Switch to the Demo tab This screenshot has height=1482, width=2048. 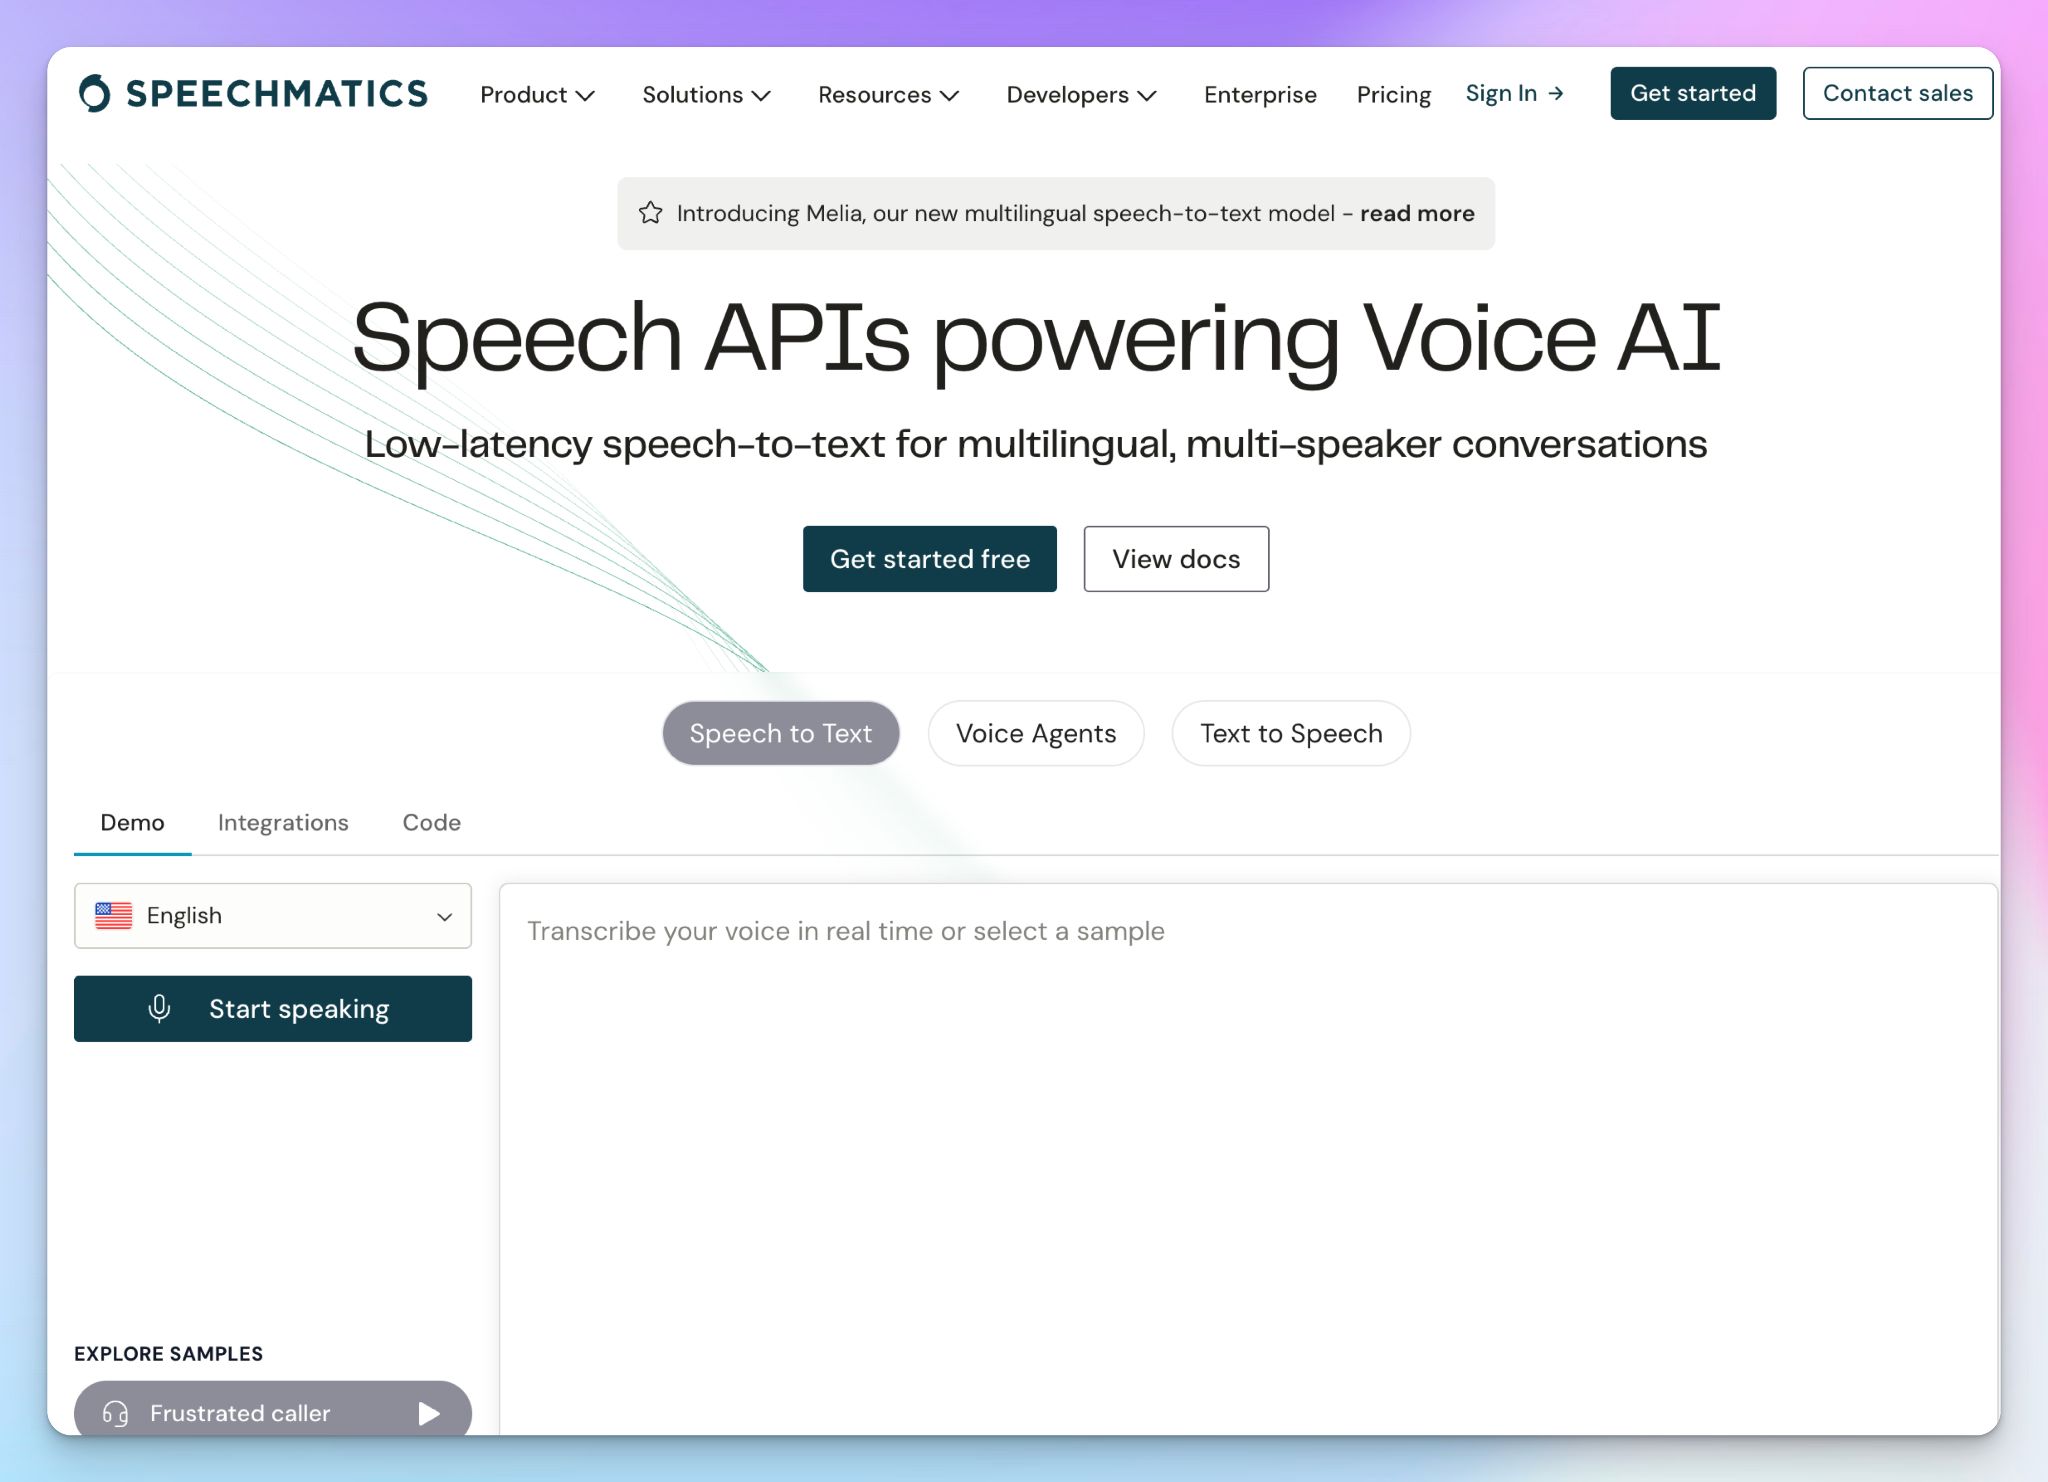click(132, 822)
